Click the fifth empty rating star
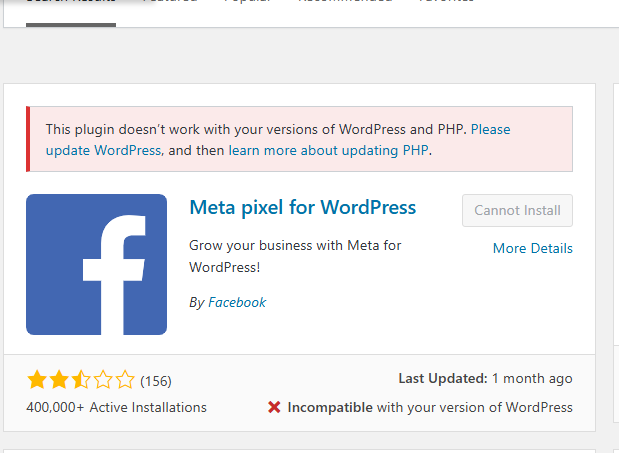 (x=126, y=380)
